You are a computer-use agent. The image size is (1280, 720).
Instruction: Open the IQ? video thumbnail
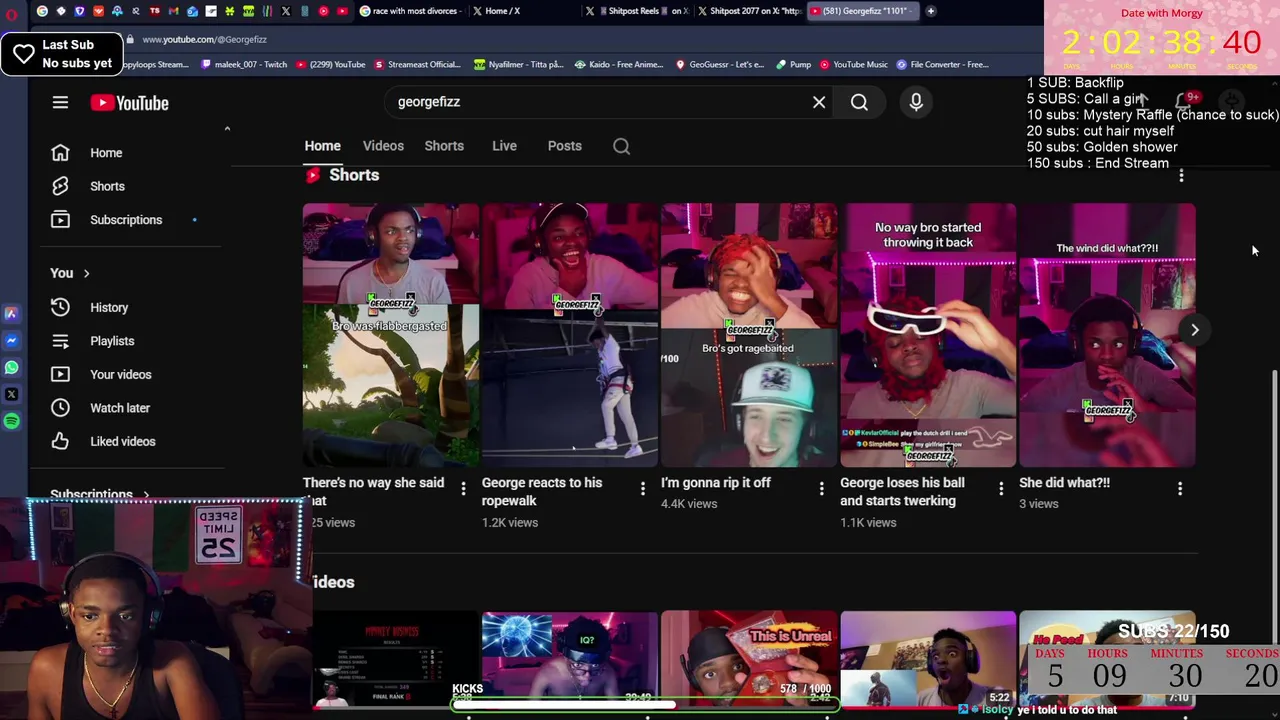pyautogui.click(x=570, y=659)
